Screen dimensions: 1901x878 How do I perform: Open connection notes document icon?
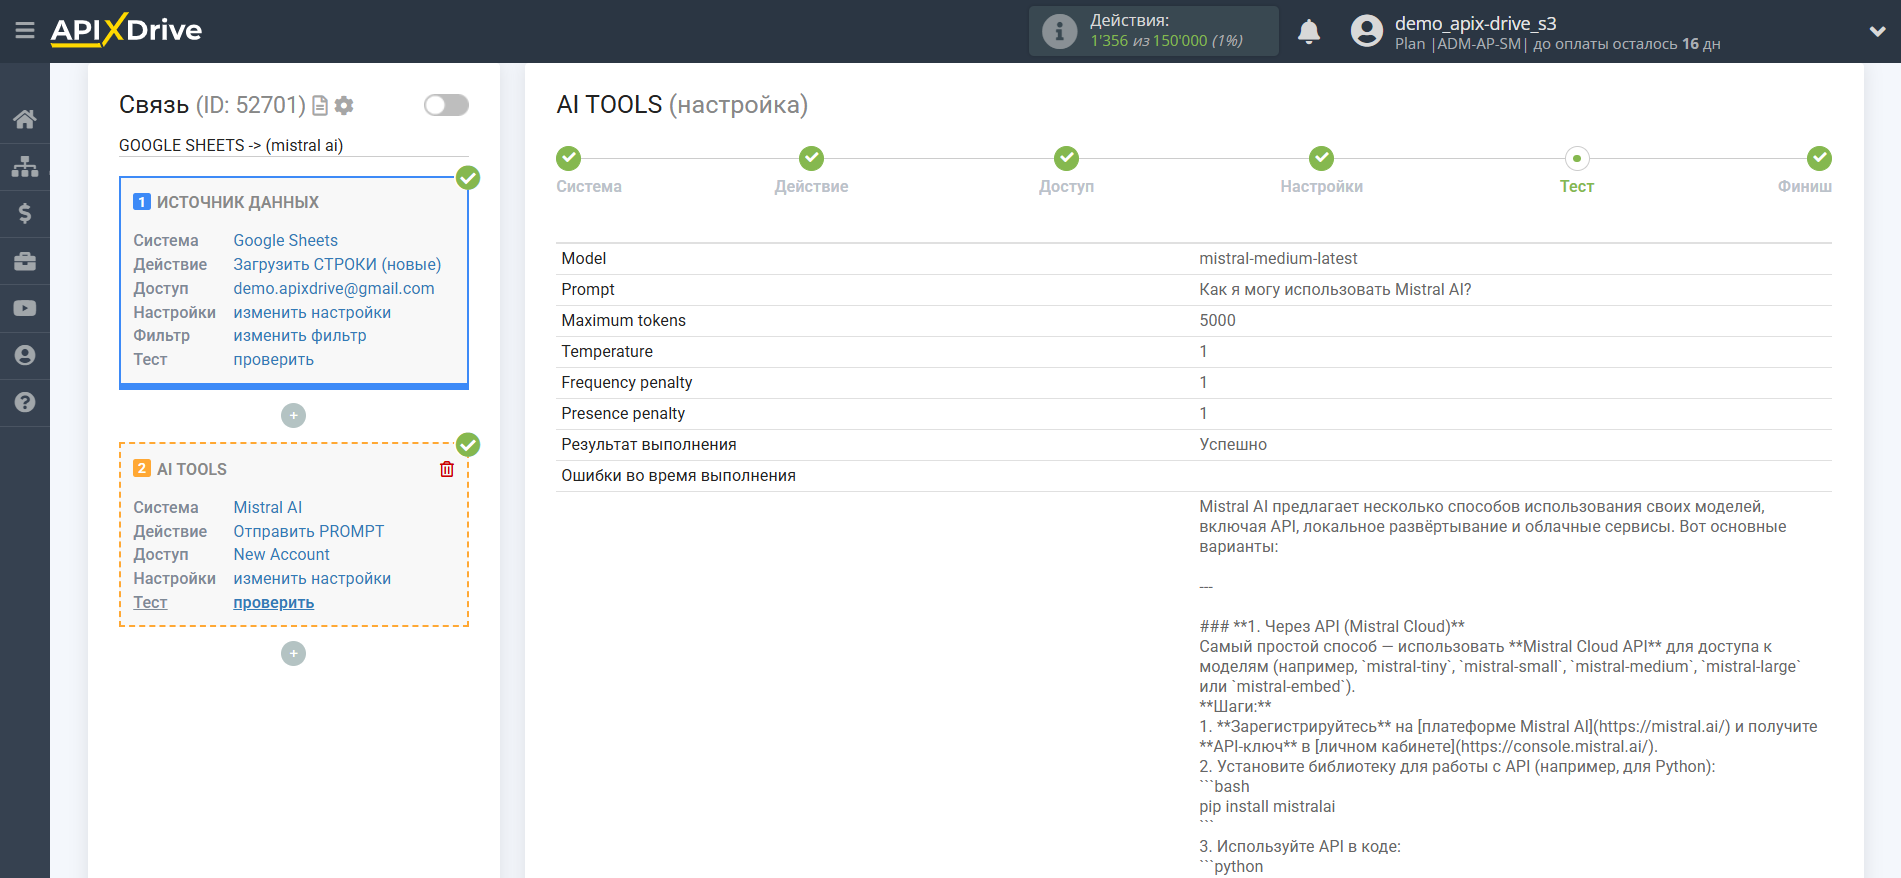pos(320,105)
